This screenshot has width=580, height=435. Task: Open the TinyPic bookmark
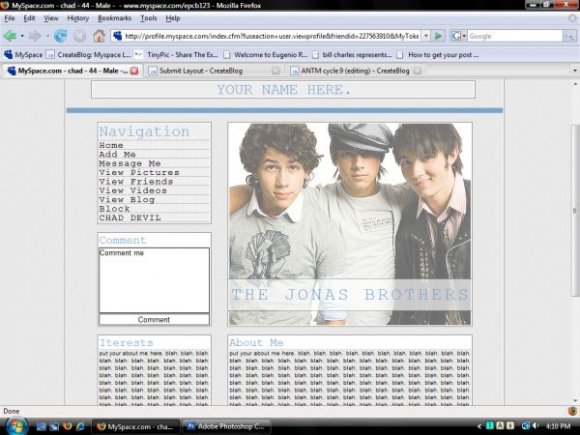point(176,55)
